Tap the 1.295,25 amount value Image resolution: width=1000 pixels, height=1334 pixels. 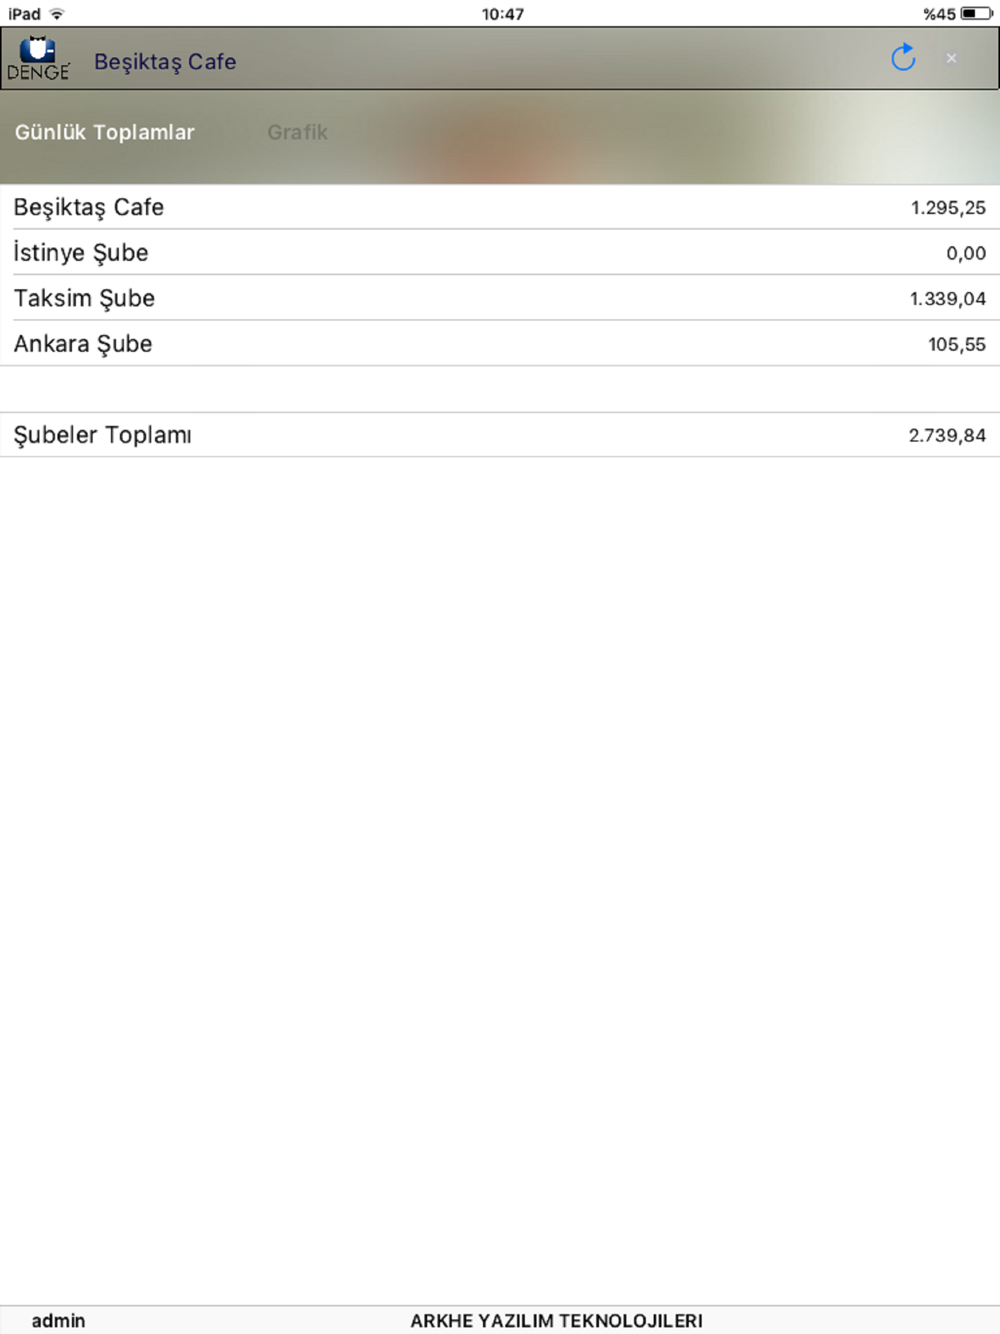coord(947,208)
